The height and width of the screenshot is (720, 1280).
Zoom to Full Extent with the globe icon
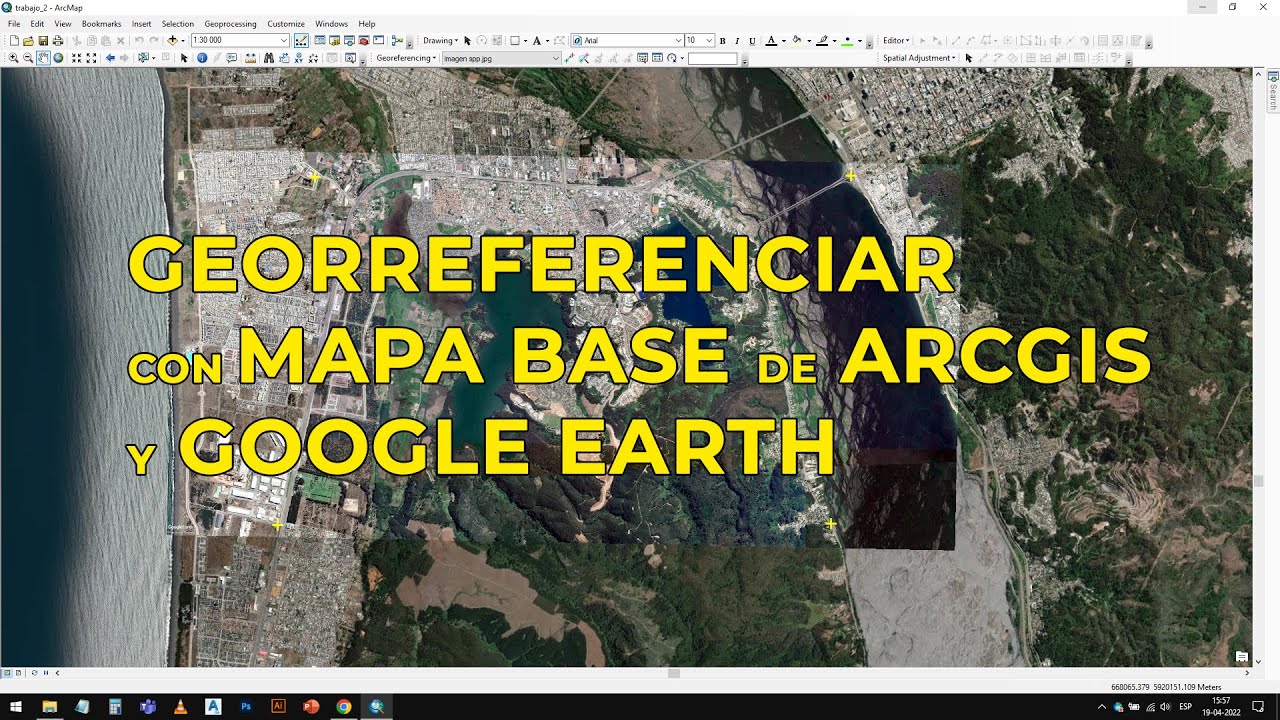pyautogui.click(x=58, y=58)
